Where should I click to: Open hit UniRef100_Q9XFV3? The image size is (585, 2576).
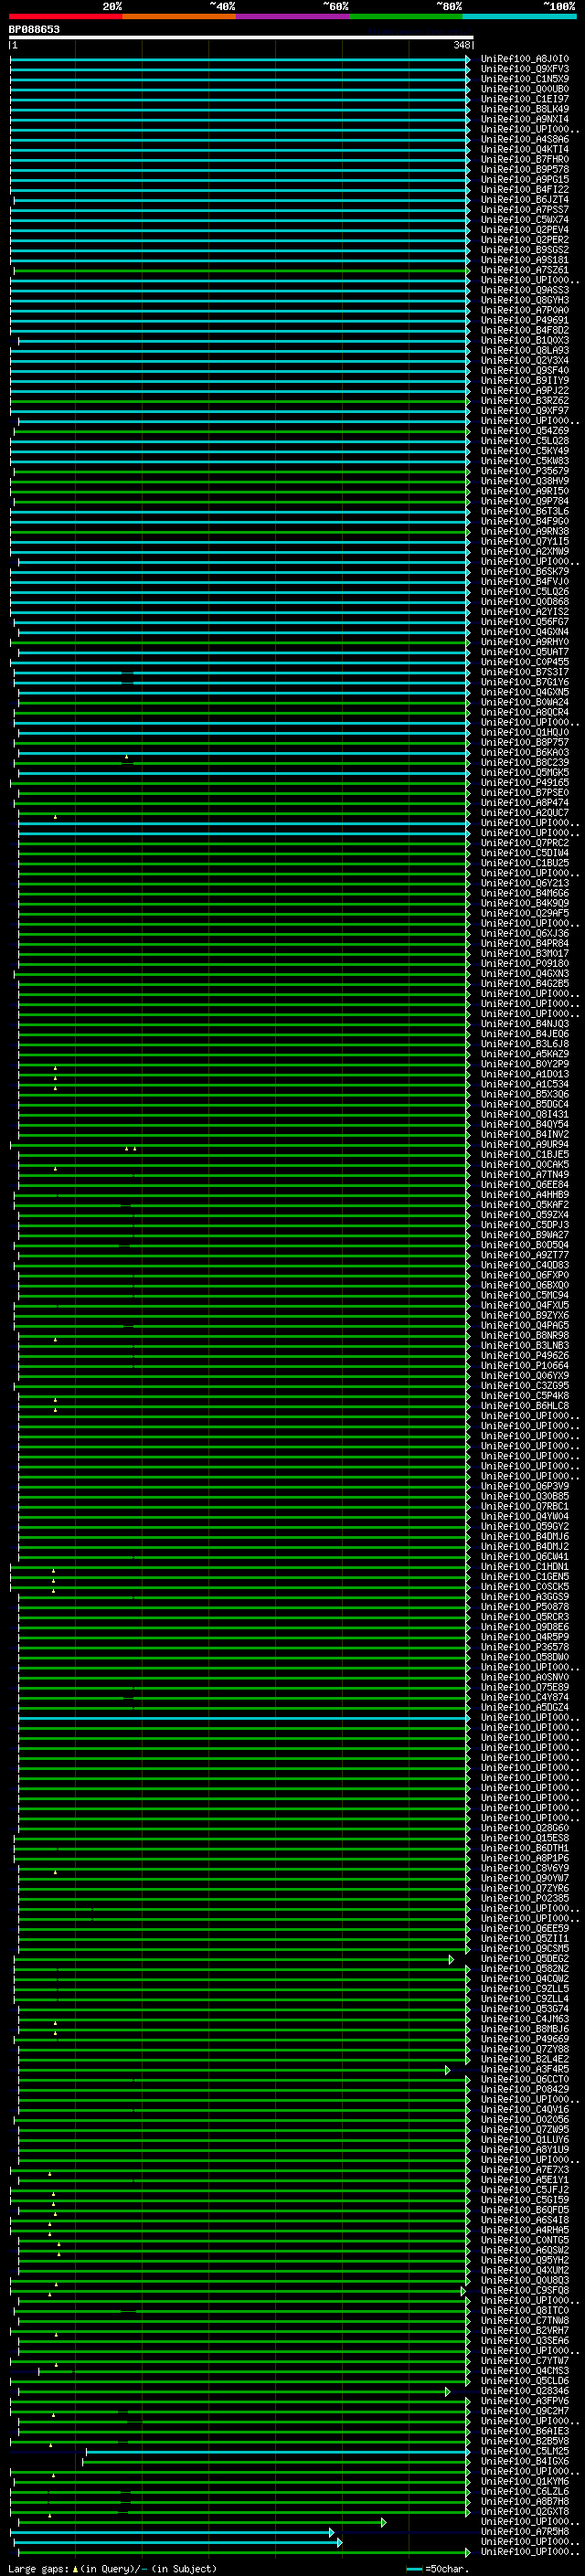click(525, 69)
